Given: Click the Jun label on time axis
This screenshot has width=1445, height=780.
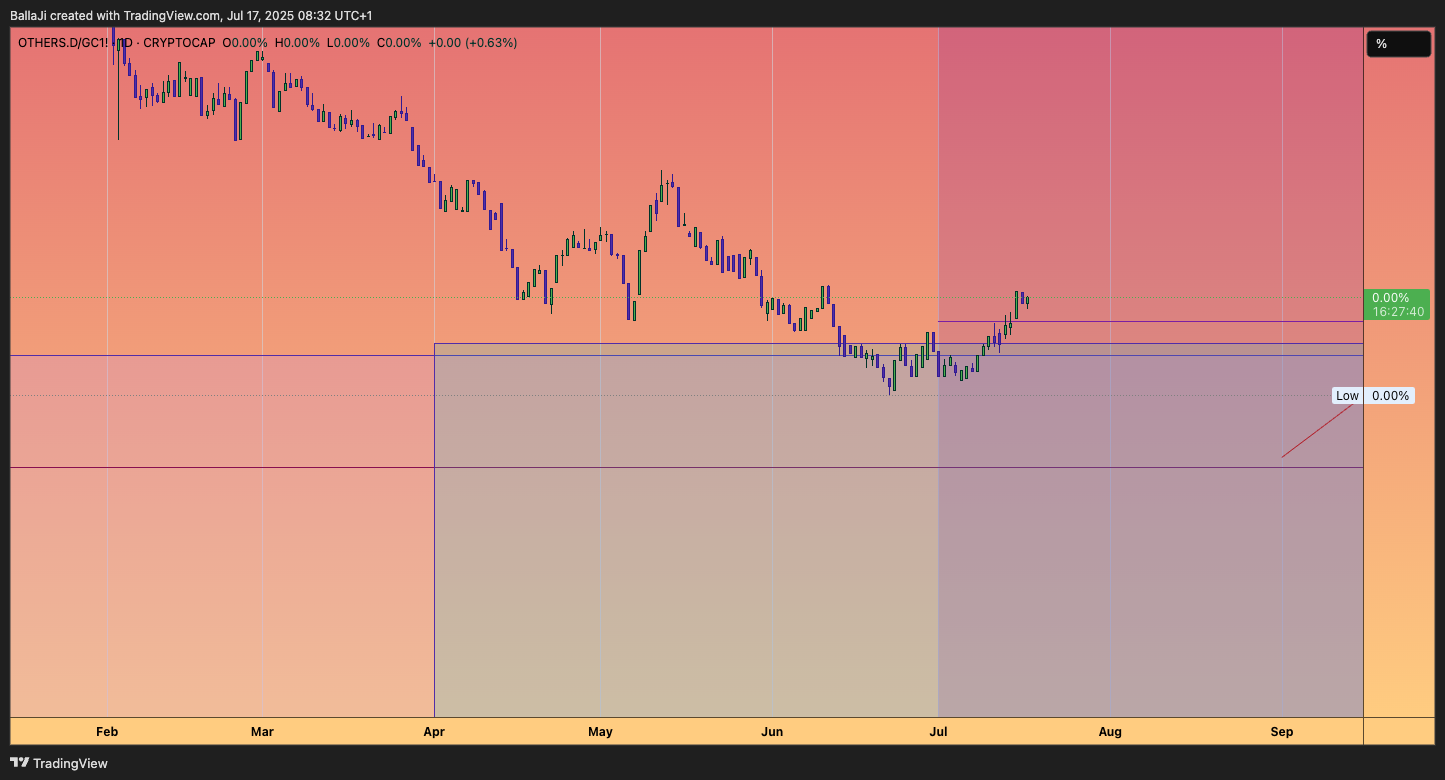Looking at the screenshot, I should coord(772,732).
